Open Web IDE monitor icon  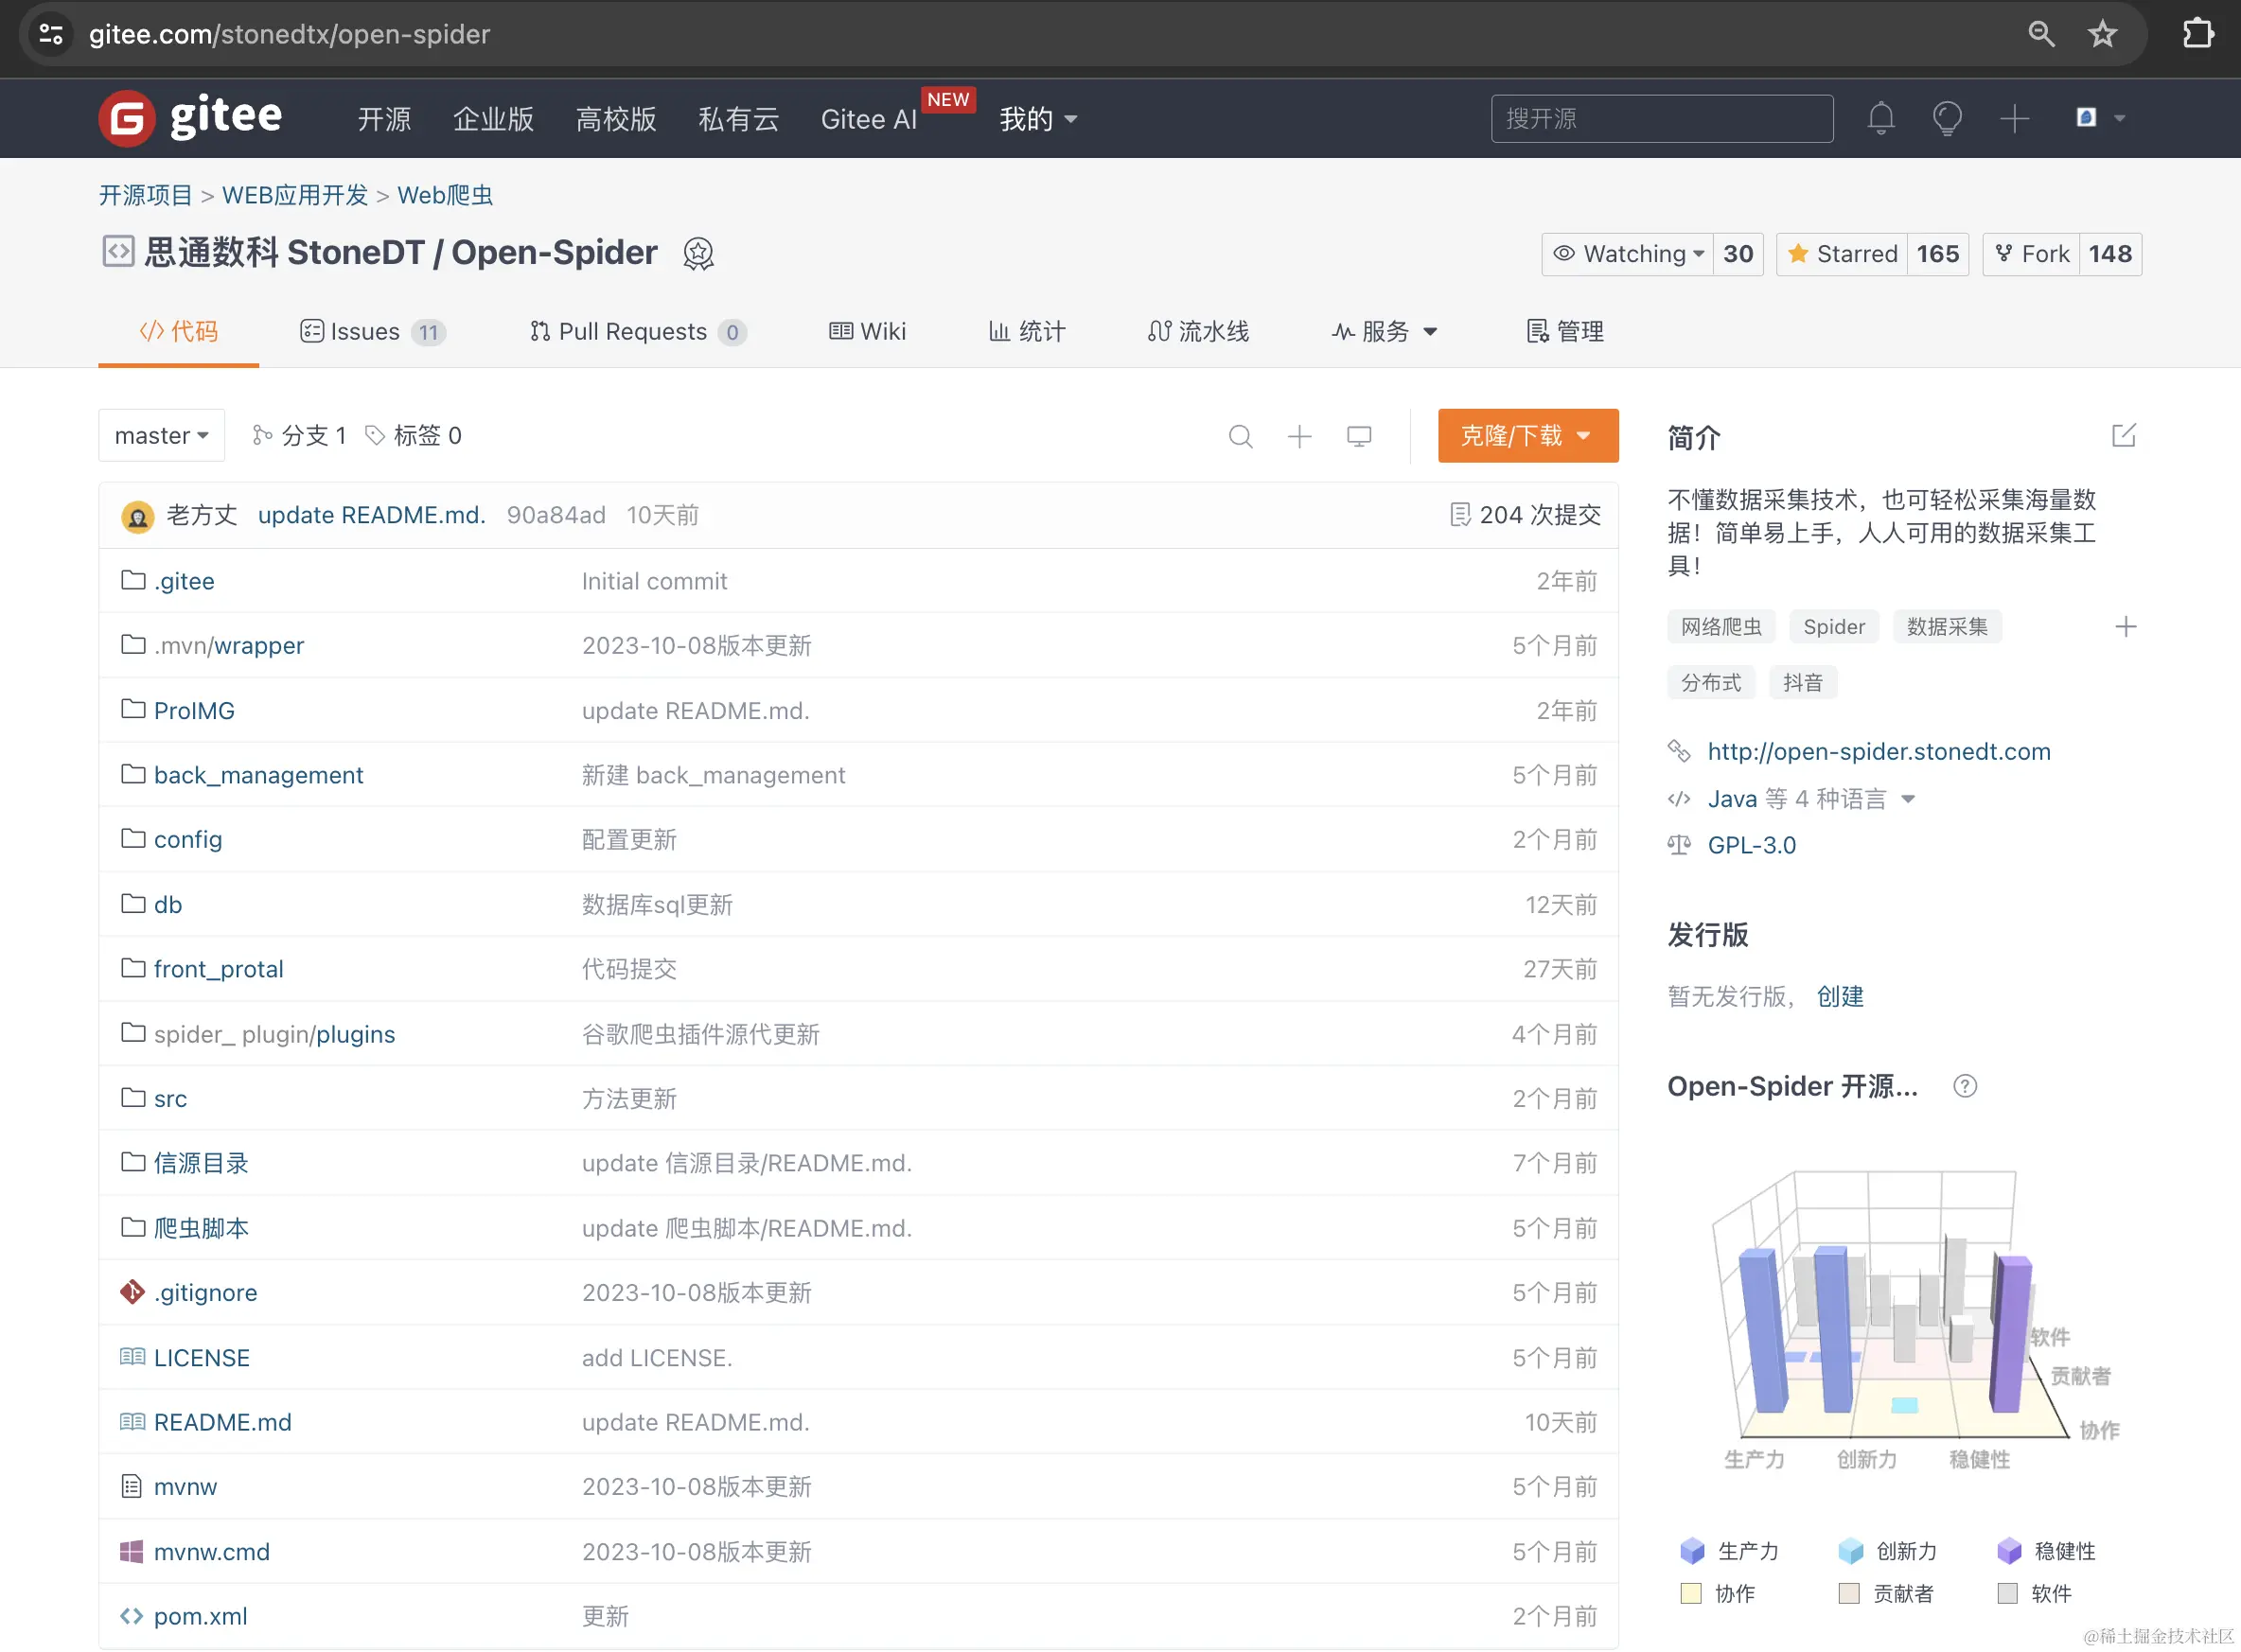(x=1358, y=436)
